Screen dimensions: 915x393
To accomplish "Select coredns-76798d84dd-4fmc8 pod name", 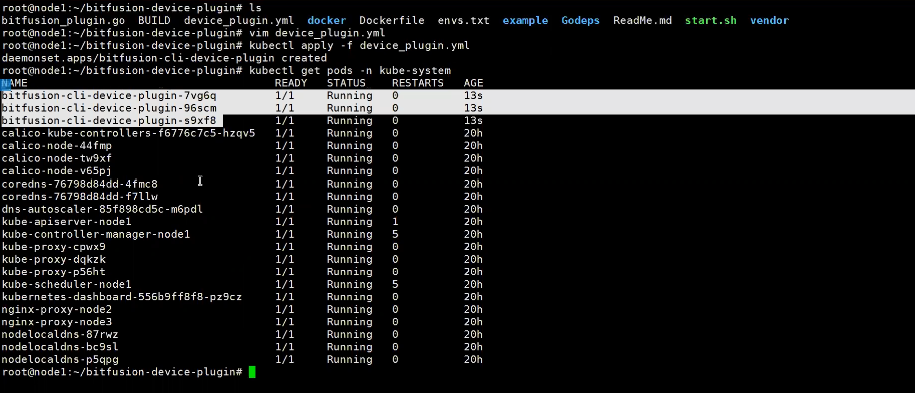I will pos(79,184).
